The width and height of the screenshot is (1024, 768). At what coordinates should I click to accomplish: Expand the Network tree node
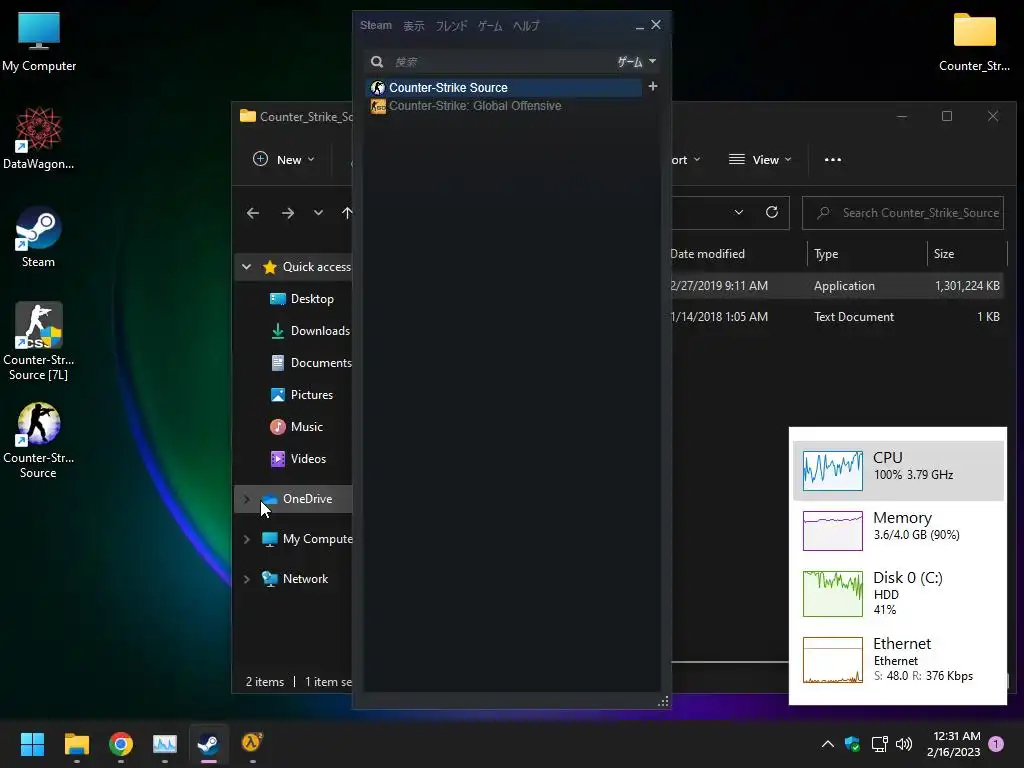pos(246,579)
